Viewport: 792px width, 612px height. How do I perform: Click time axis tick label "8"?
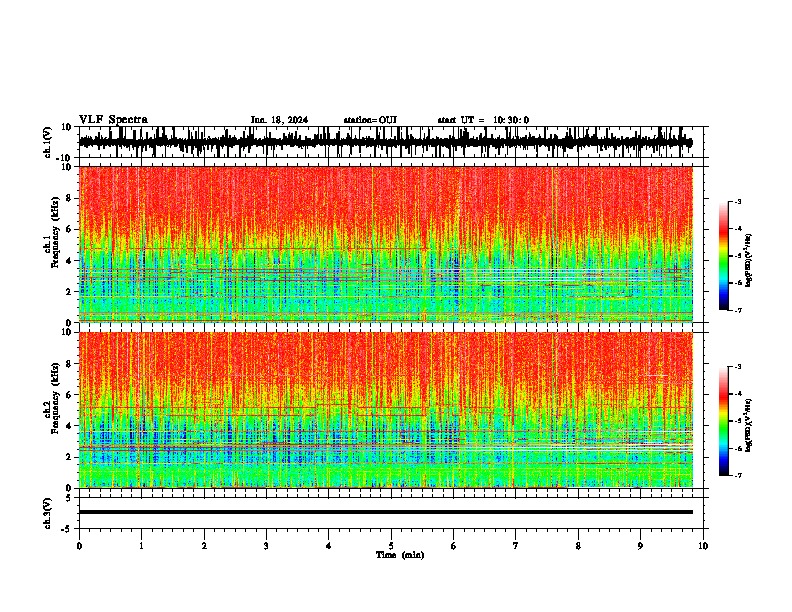pos(578,546)
